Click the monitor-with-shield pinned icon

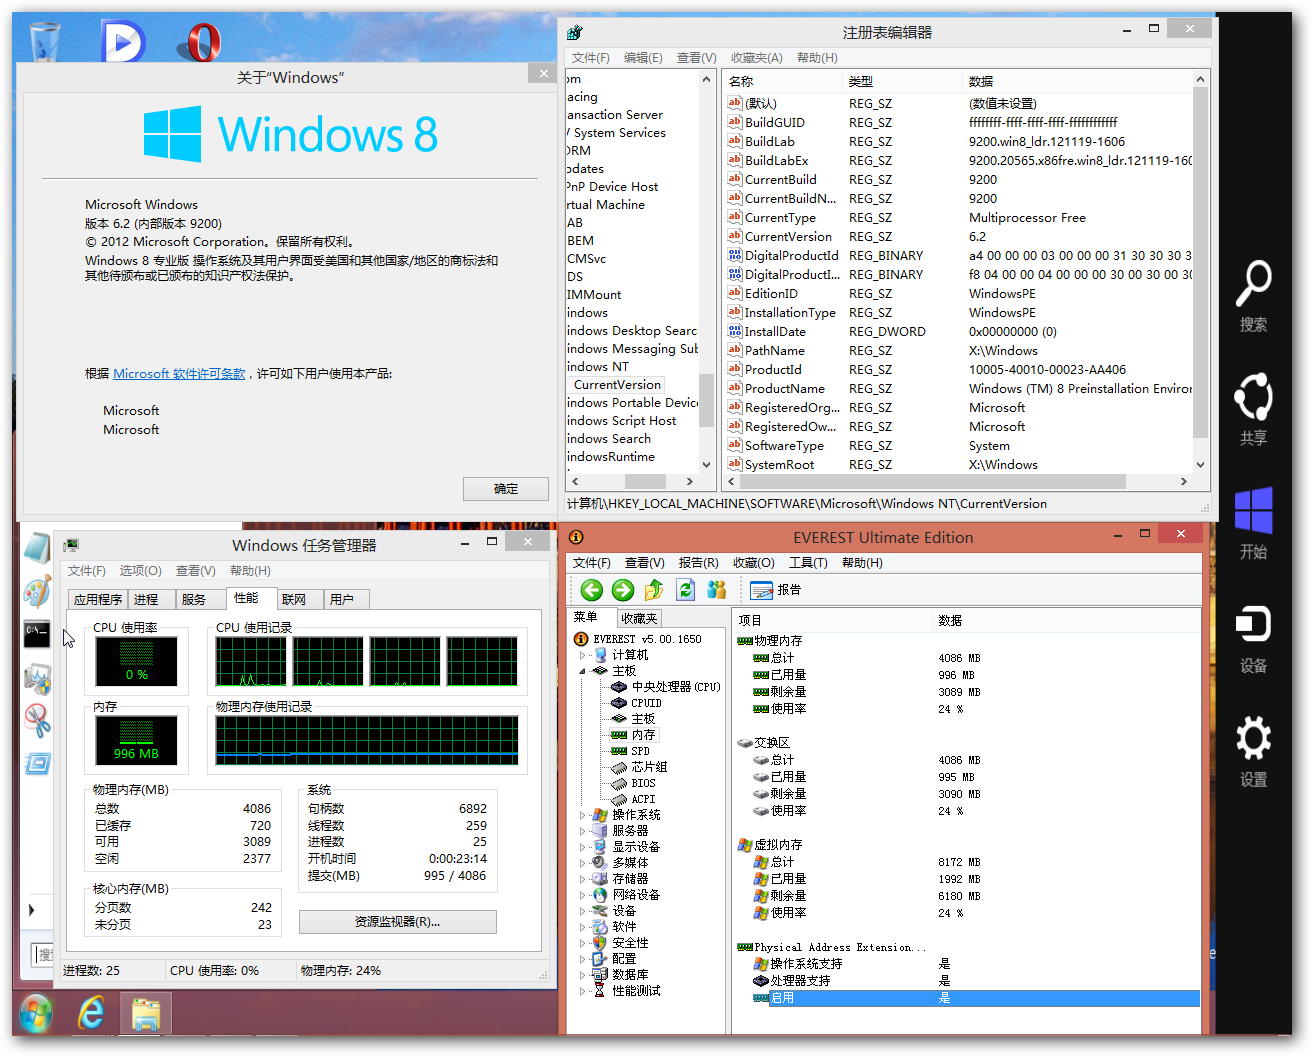click(x=37, y=678)
